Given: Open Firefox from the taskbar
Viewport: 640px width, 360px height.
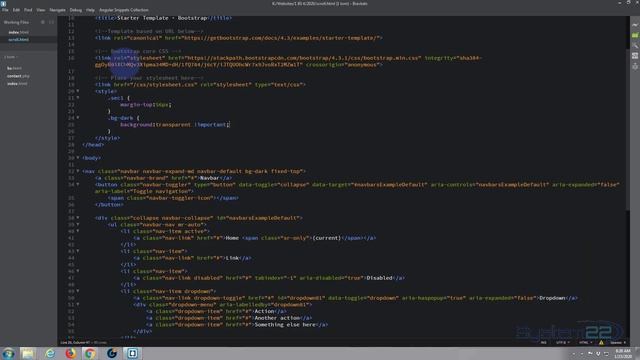Looking at the screenshot, I should pyautogui.click(x=71, y=353).
